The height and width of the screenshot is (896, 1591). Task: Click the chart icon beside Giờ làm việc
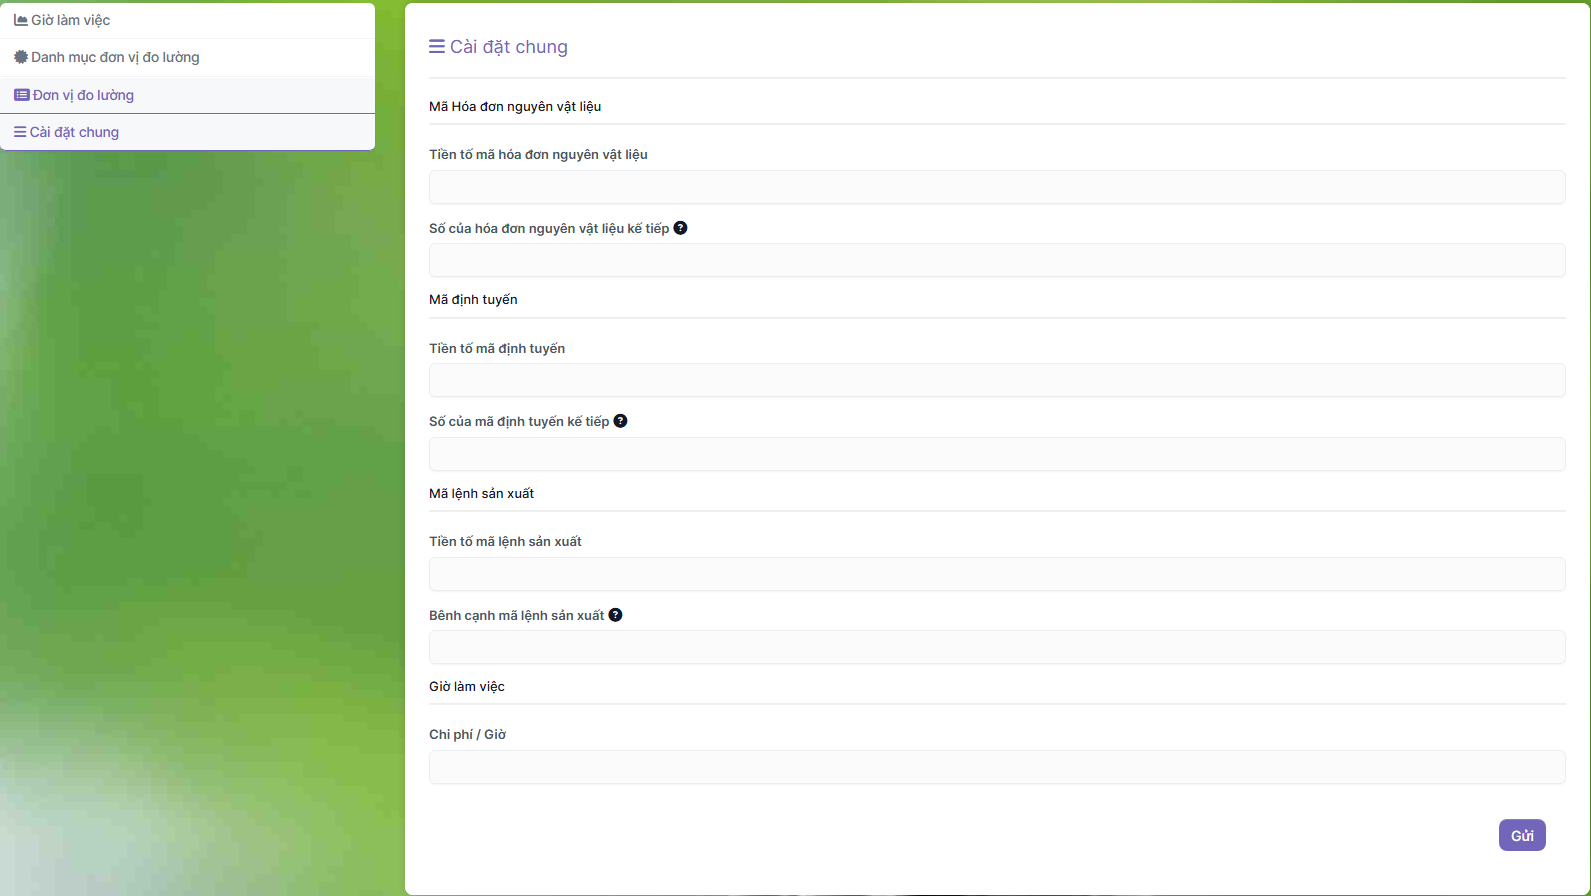pyautogui.click(x=21, y=20)
